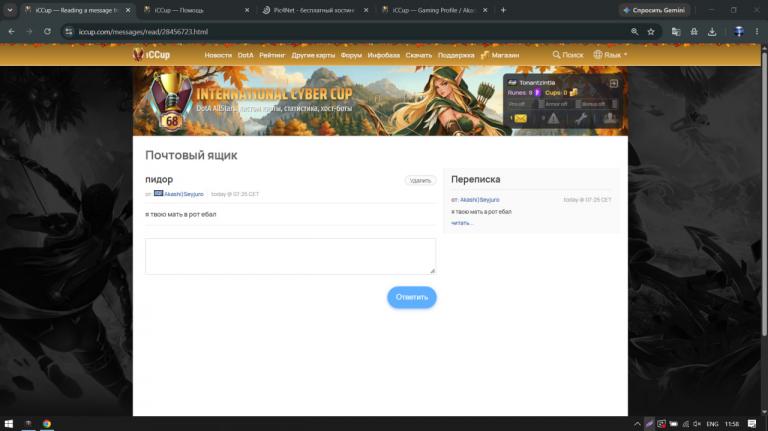The height and width of the screenshot is (431, 768).
Task: Open the Windows Start menu
Action: click(8, 424)
